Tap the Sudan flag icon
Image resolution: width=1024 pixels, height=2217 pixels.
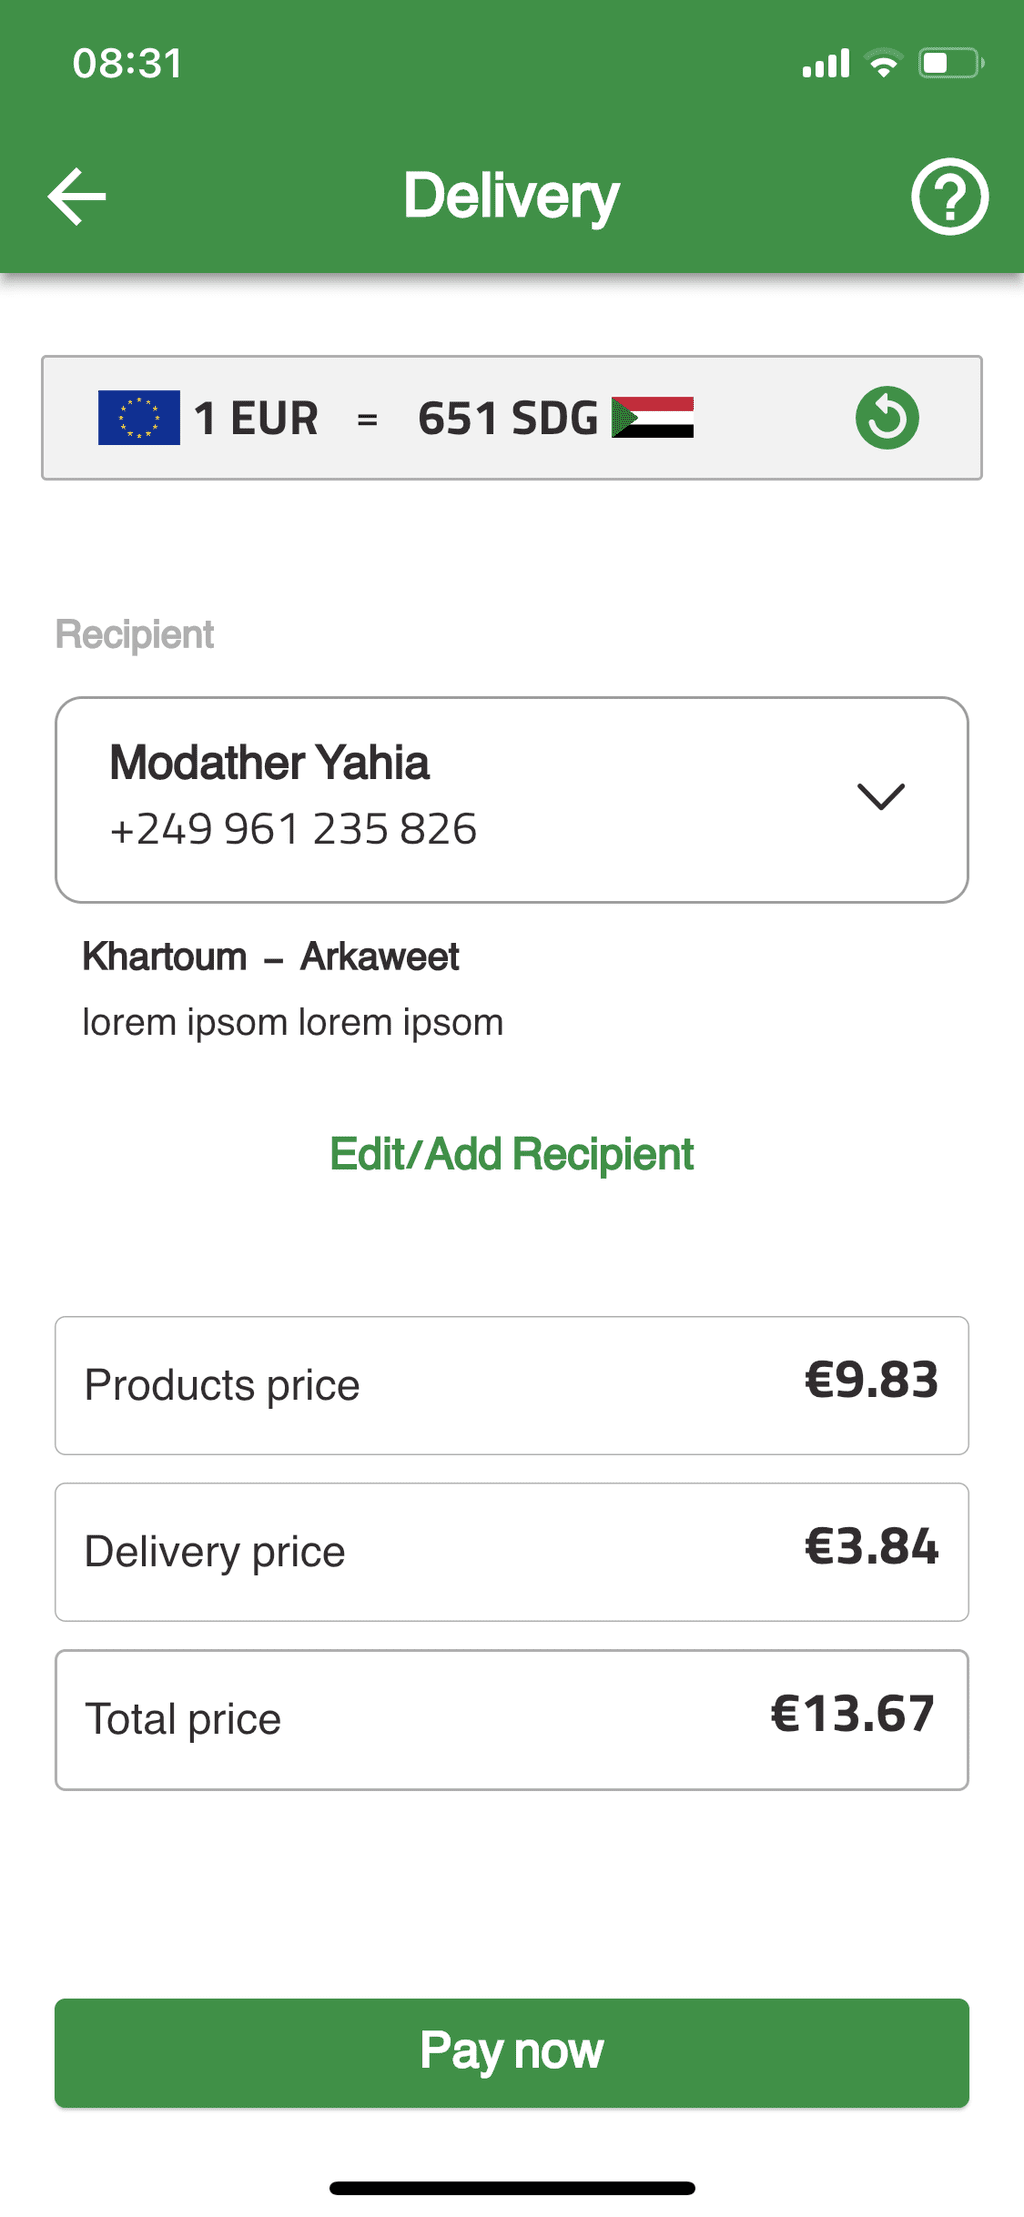click(x=653, y=418)
